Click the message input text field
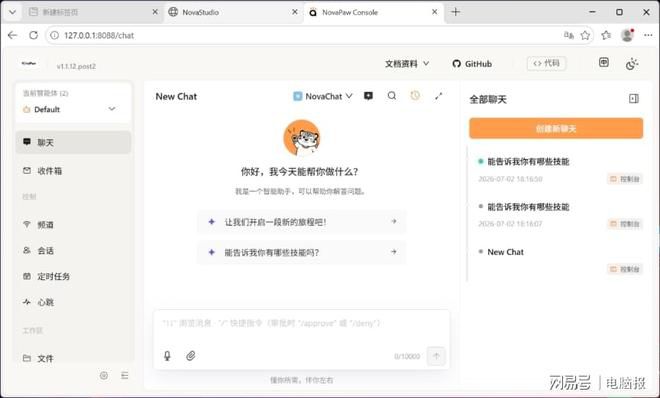The height and width of the screenshot is (398, 660). (301, 329)
